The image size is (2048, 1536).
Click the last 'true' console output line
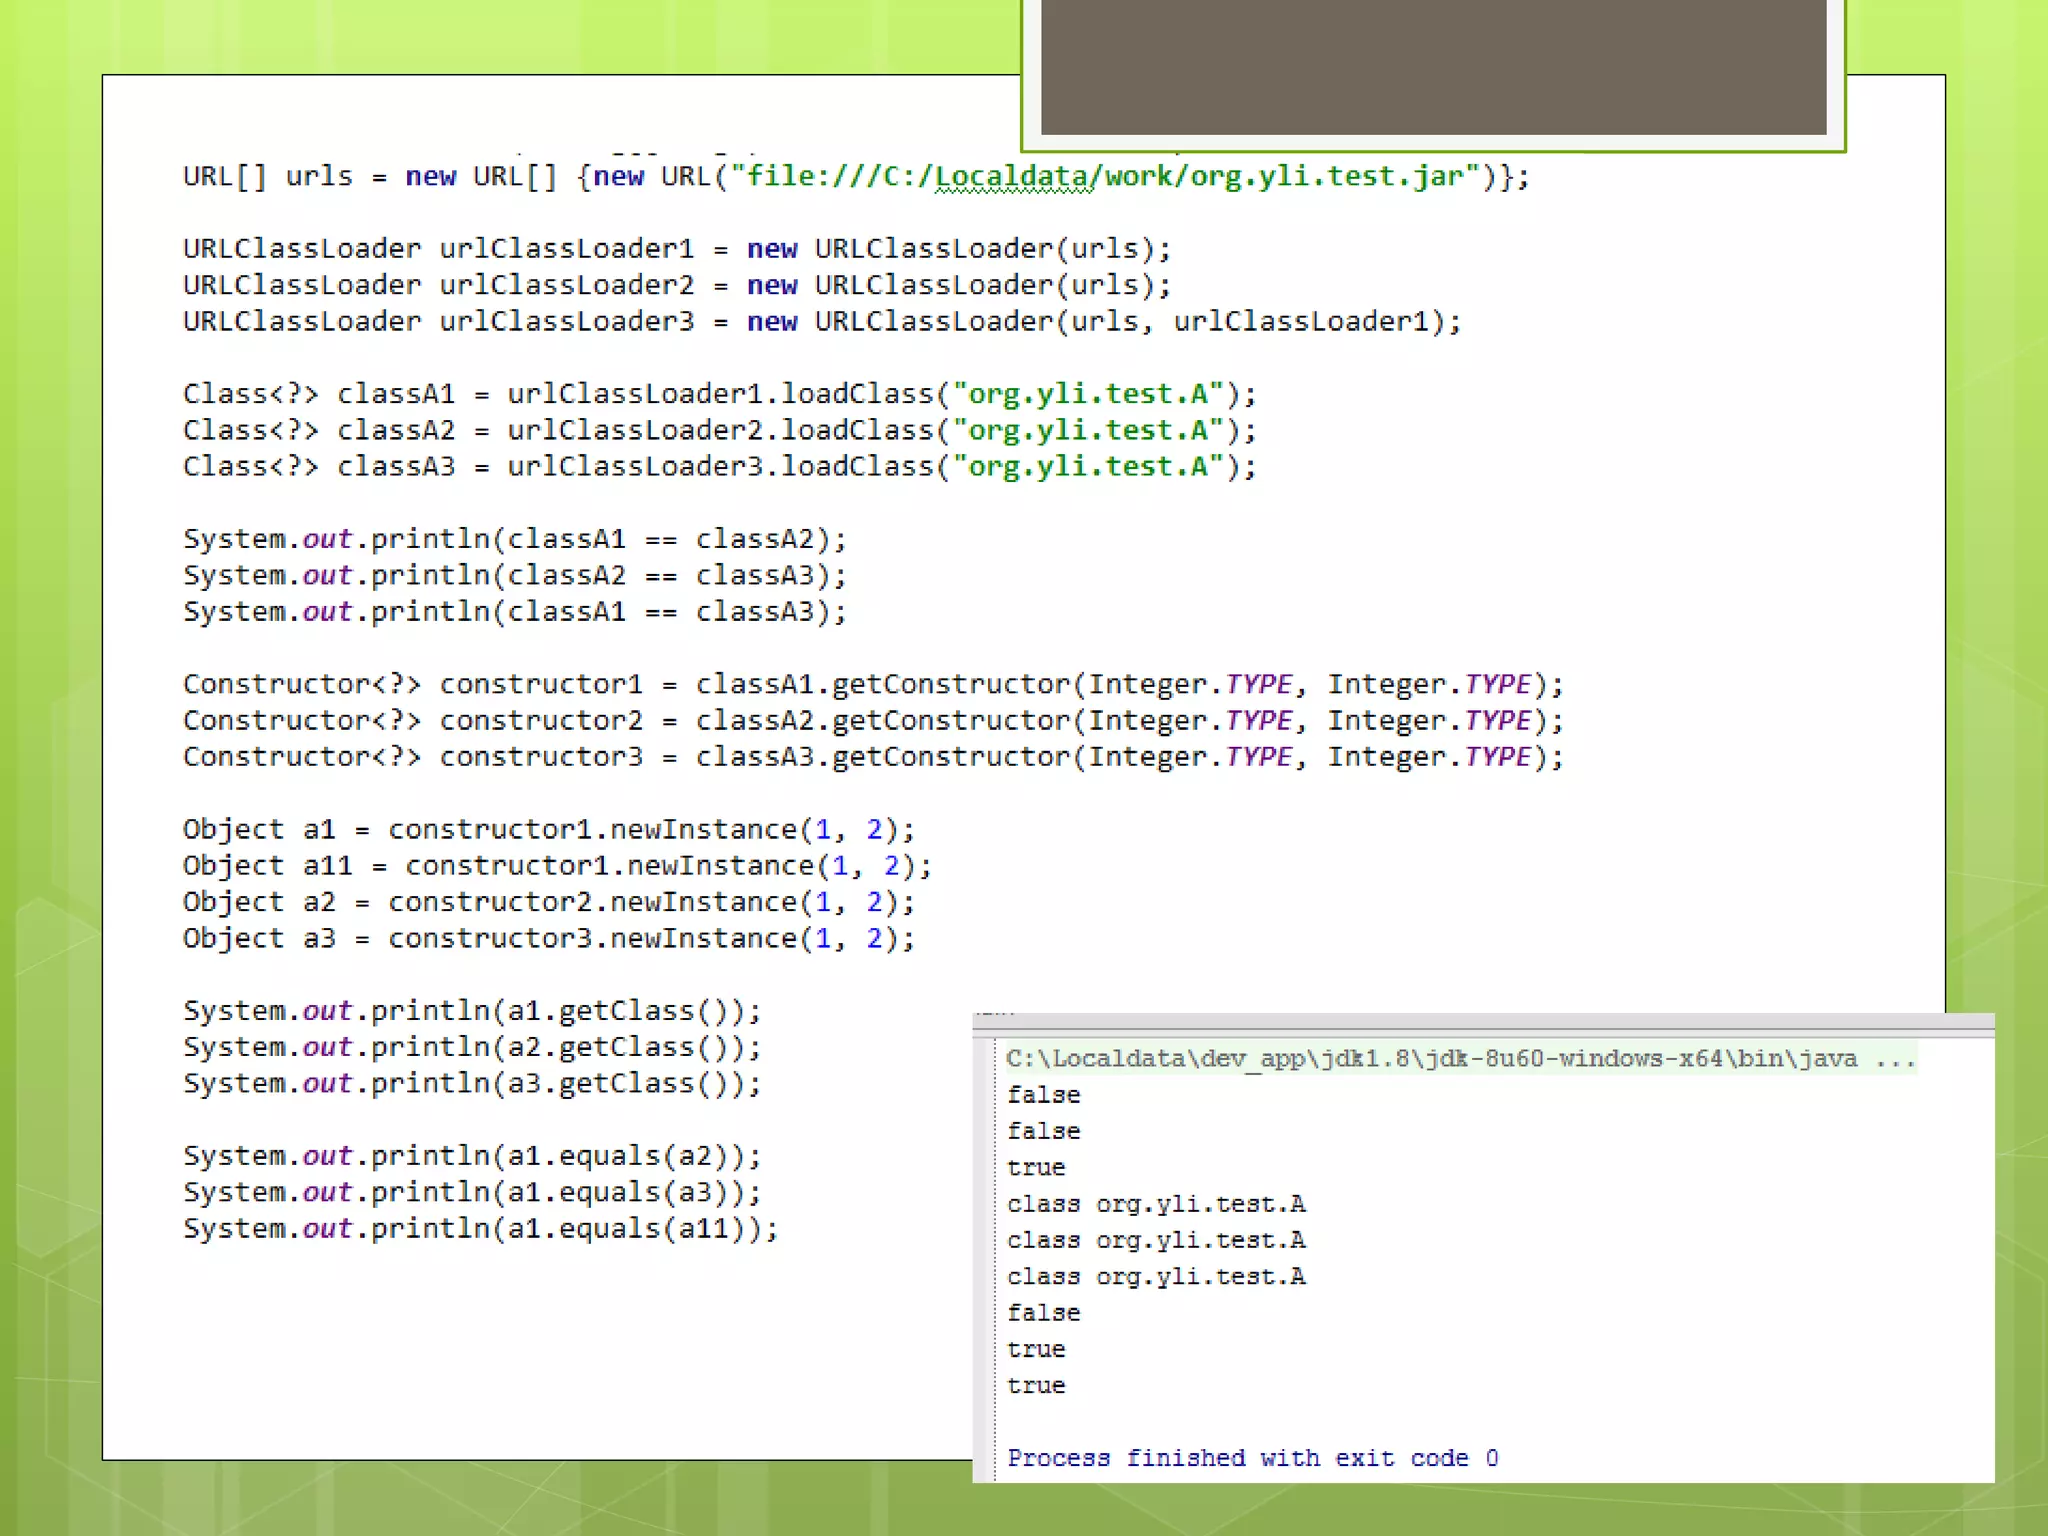click(x=1036, y=1386)
